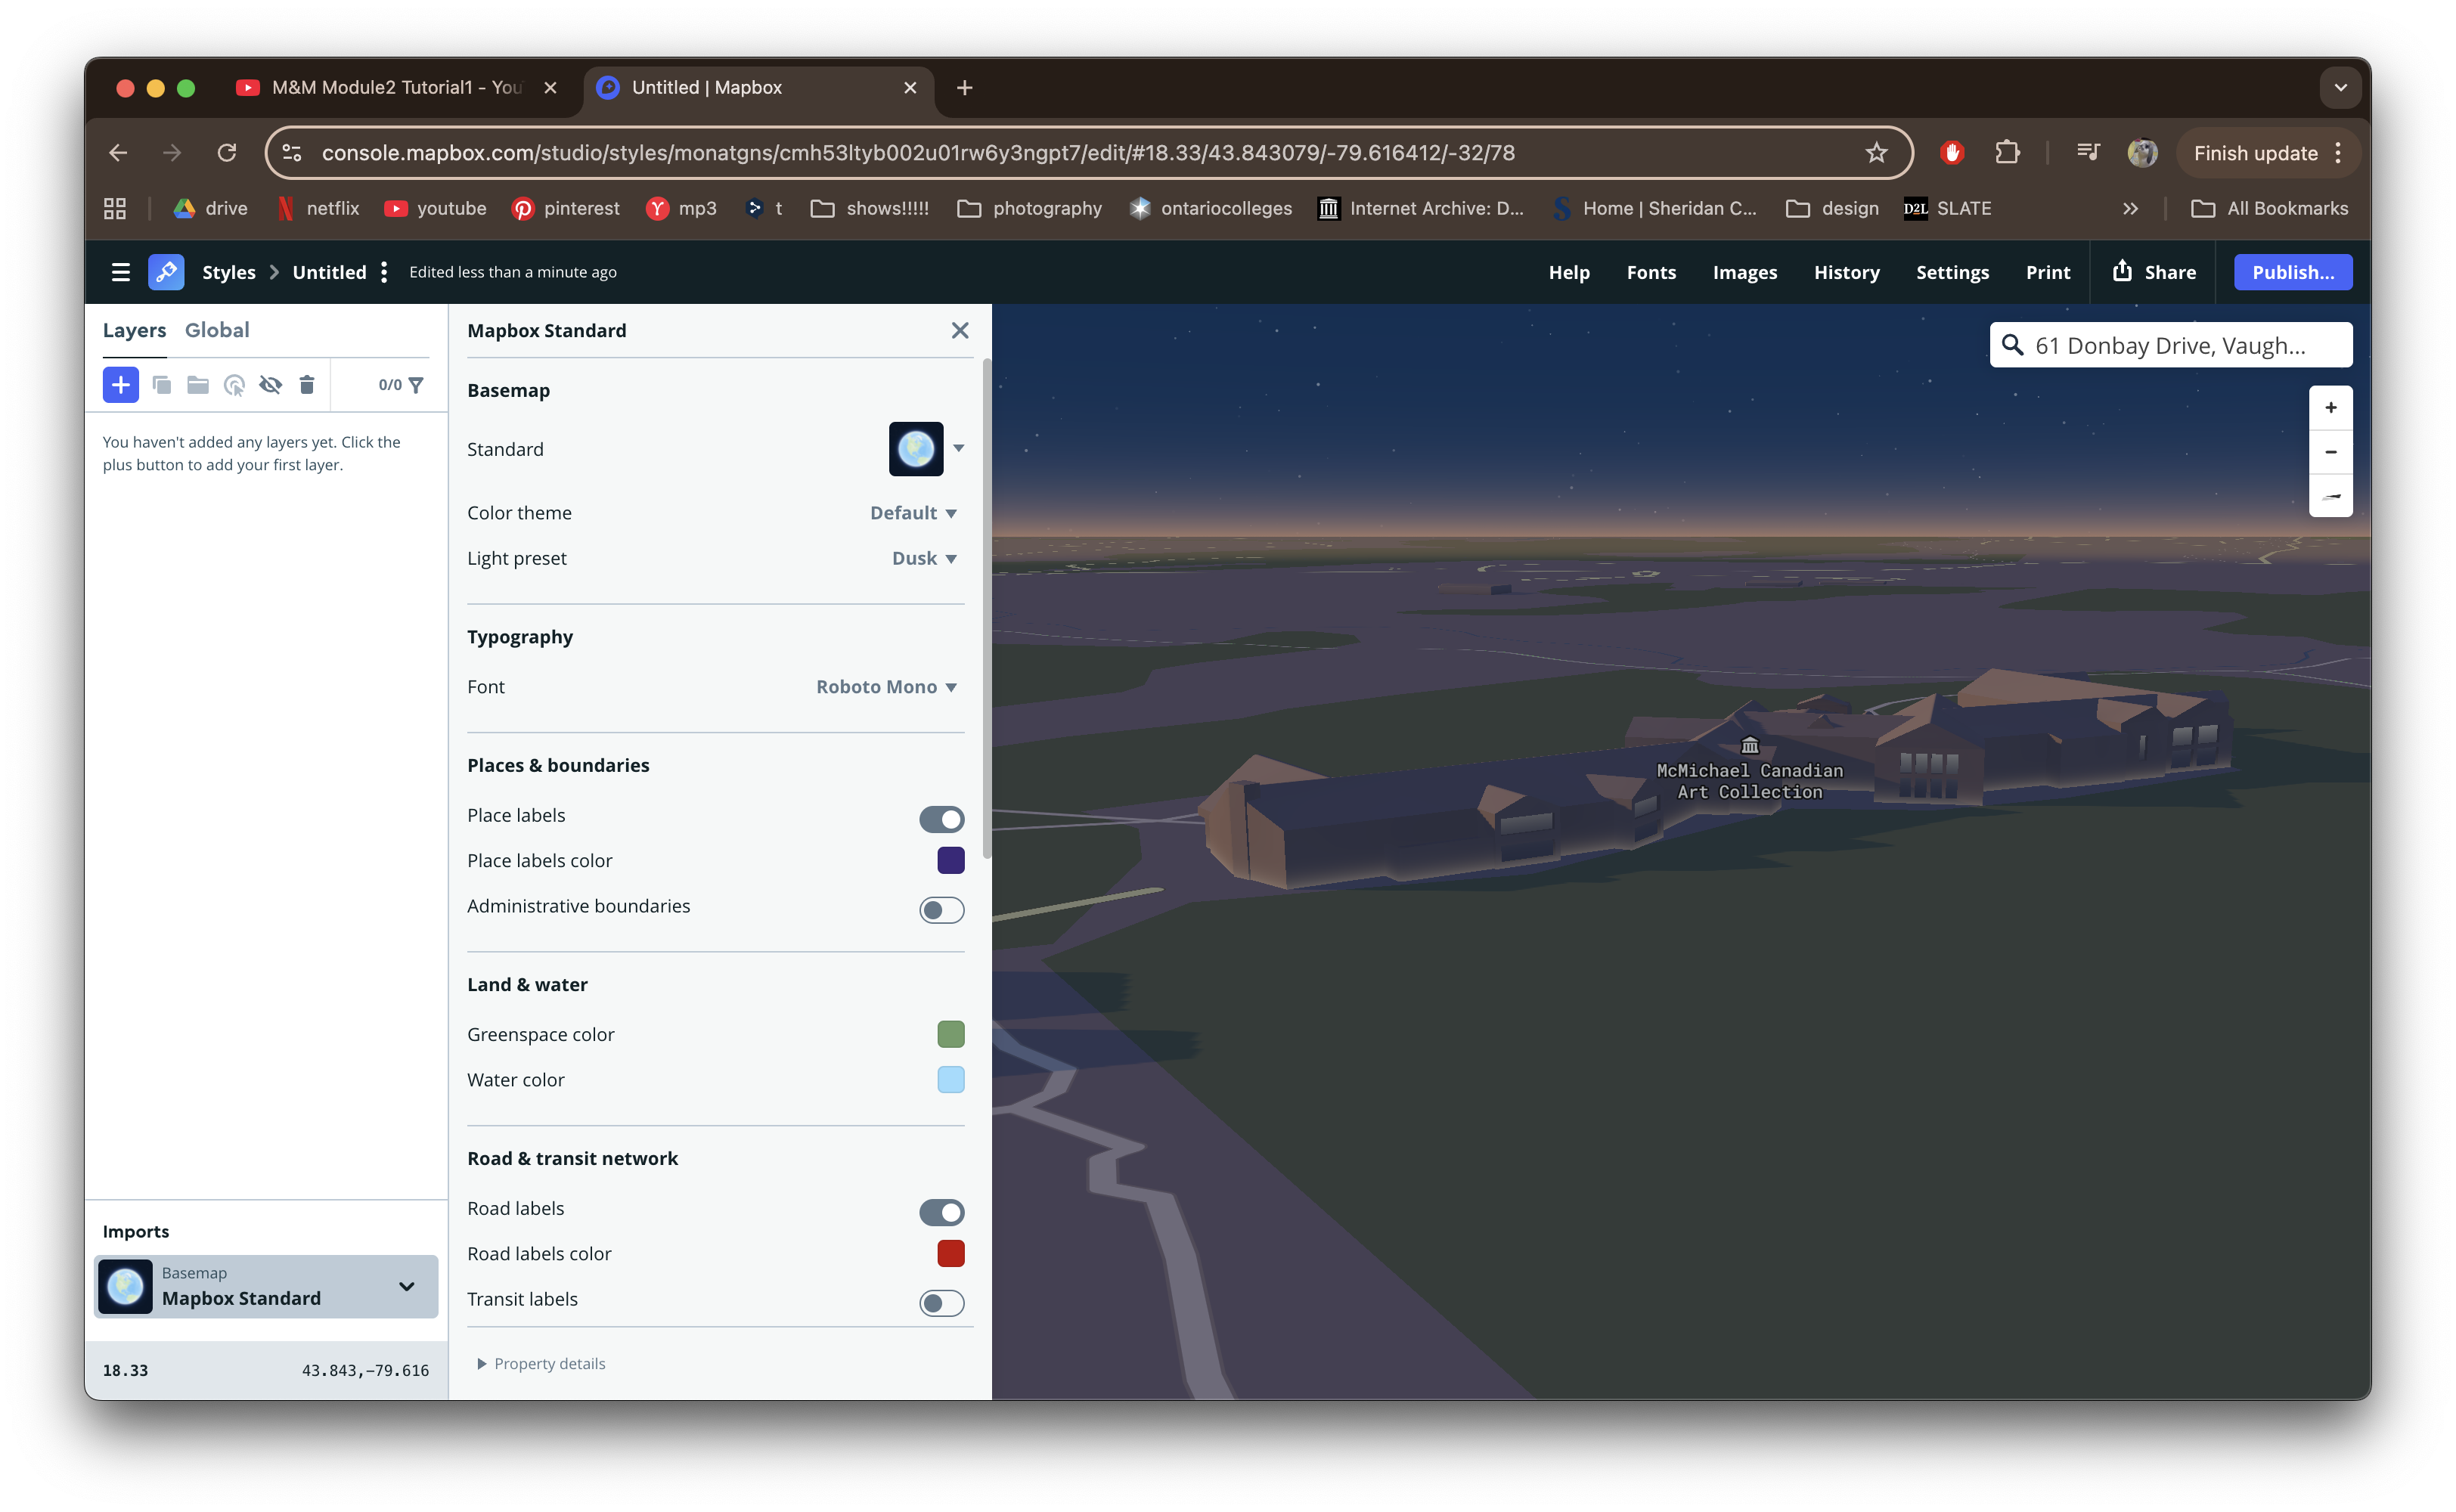Click the Publish button

pyautogui.click(x=2292, y=271)
